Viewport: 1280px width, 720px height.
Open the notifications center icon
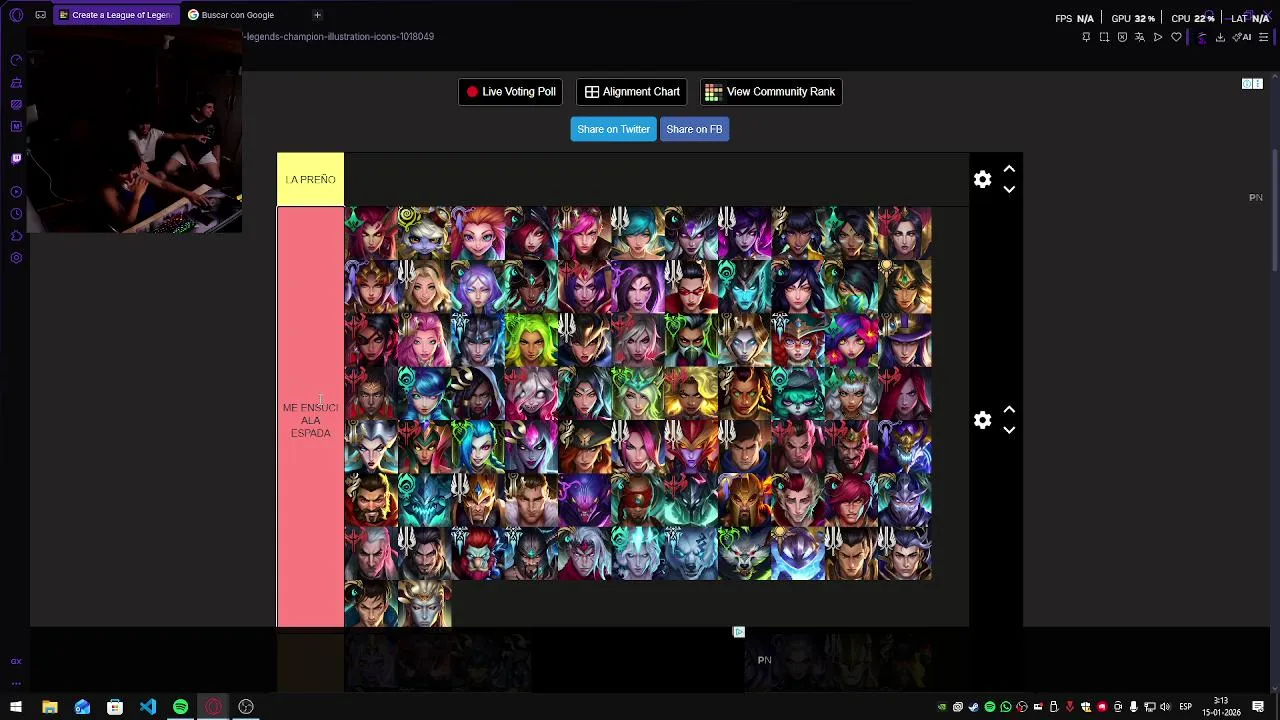coord(1259,707)
